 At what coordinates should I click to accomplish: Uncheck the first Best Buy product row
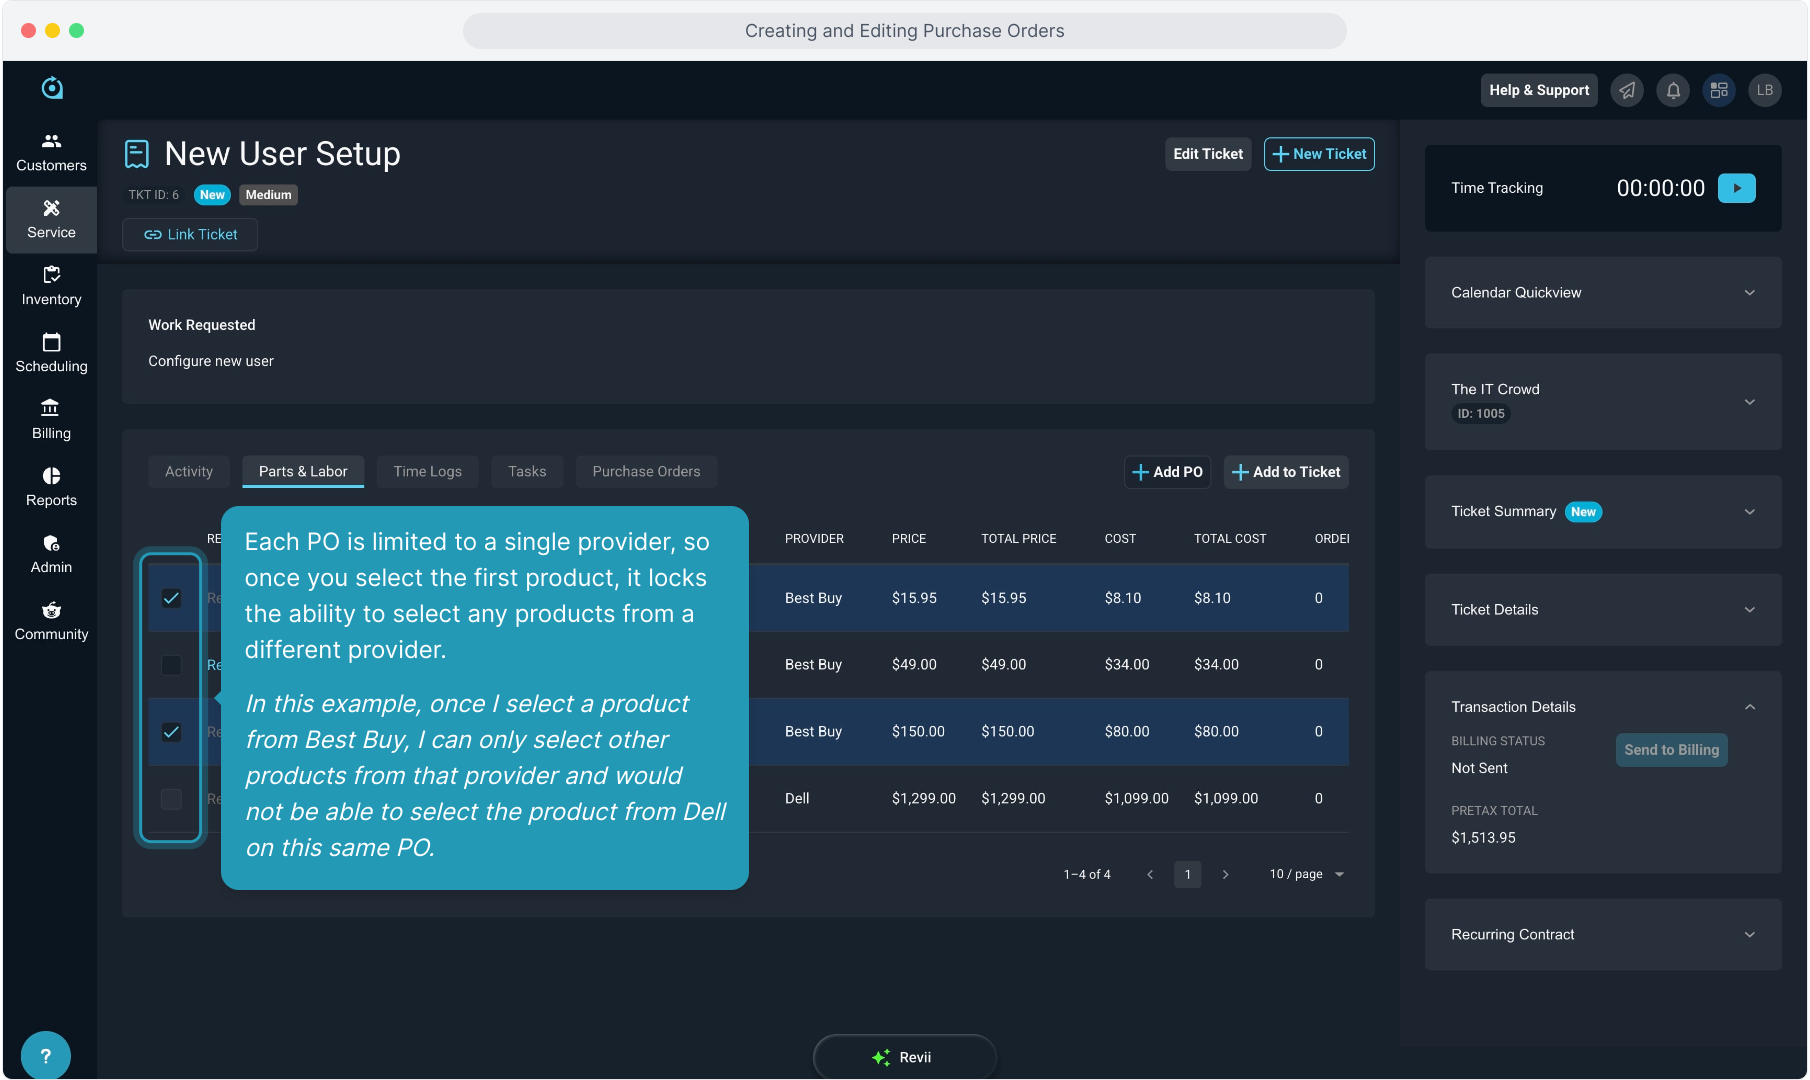tap(171, 598)
